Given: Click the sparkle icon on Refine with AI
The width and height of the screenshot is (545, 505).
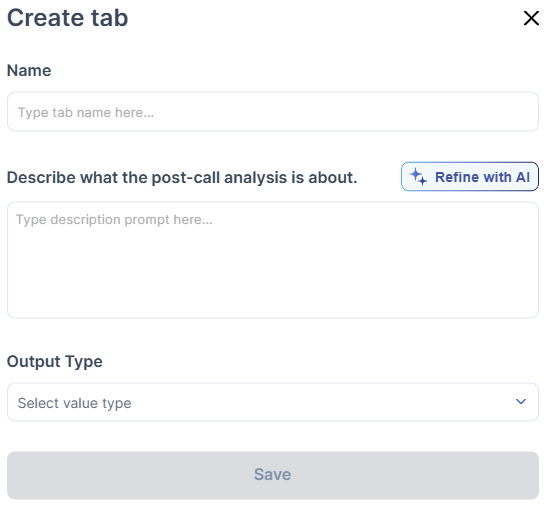Looking at the screenshot, I should [417, 177].
